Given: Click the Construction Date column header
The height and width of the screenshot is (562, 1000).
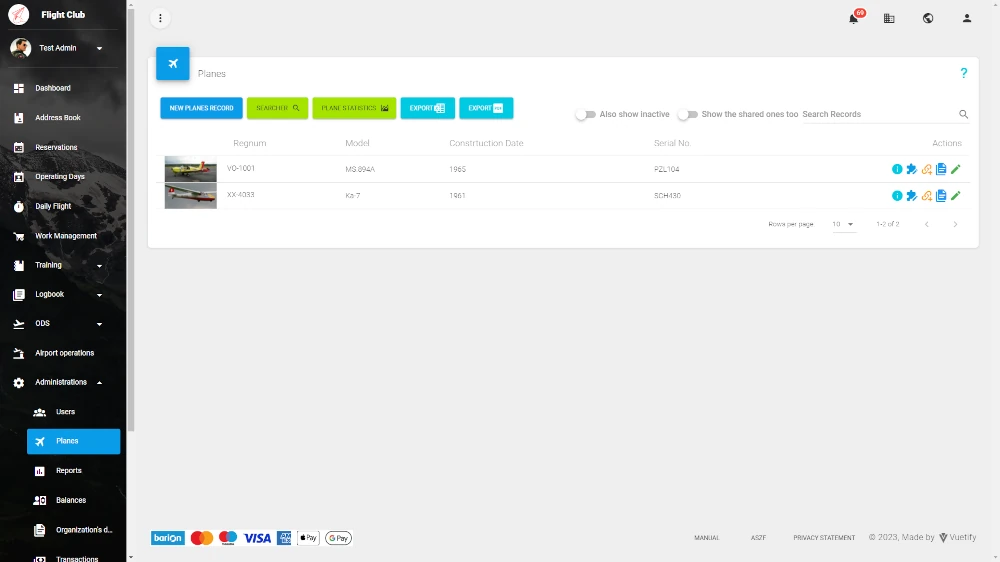Looking at the screenshot, I should click(486, 144).
